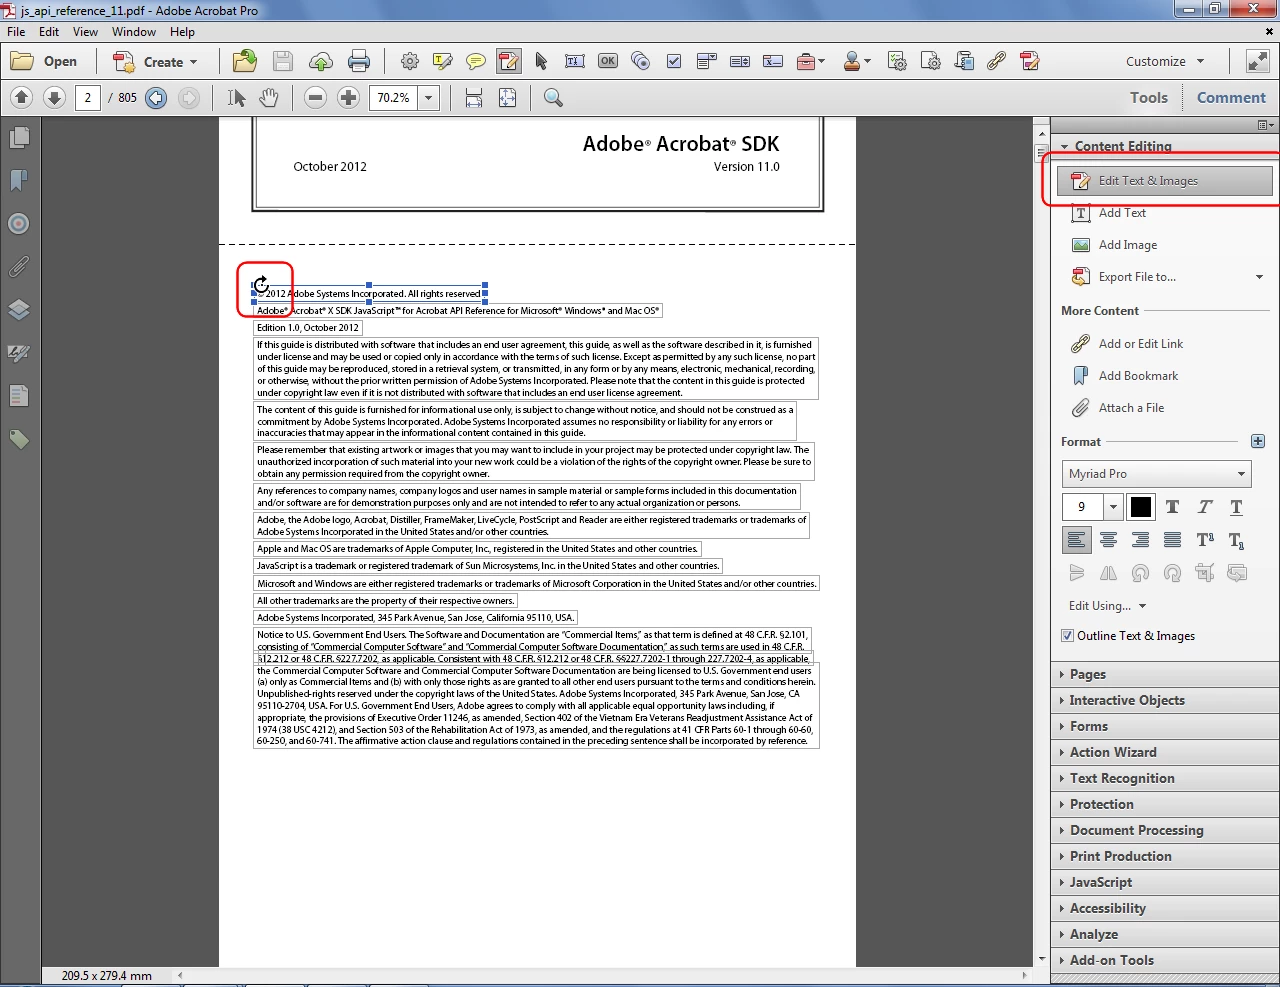The height and width of the screenshot is (987, 1280).
Task: Click the Add Image icon
Action: [1081, 245]
